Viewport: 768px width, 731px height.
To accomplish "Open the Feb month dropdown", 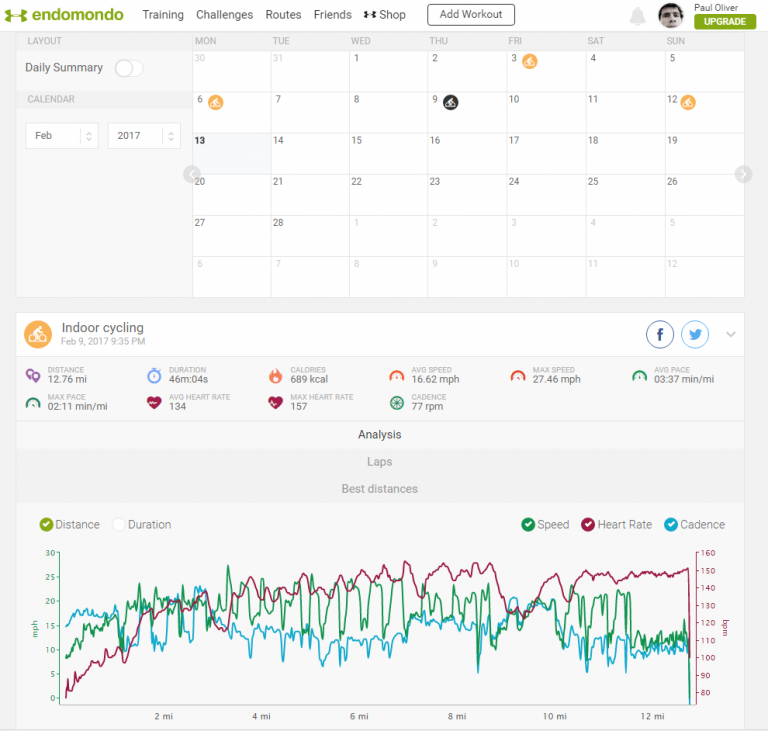I will [62, 136].
